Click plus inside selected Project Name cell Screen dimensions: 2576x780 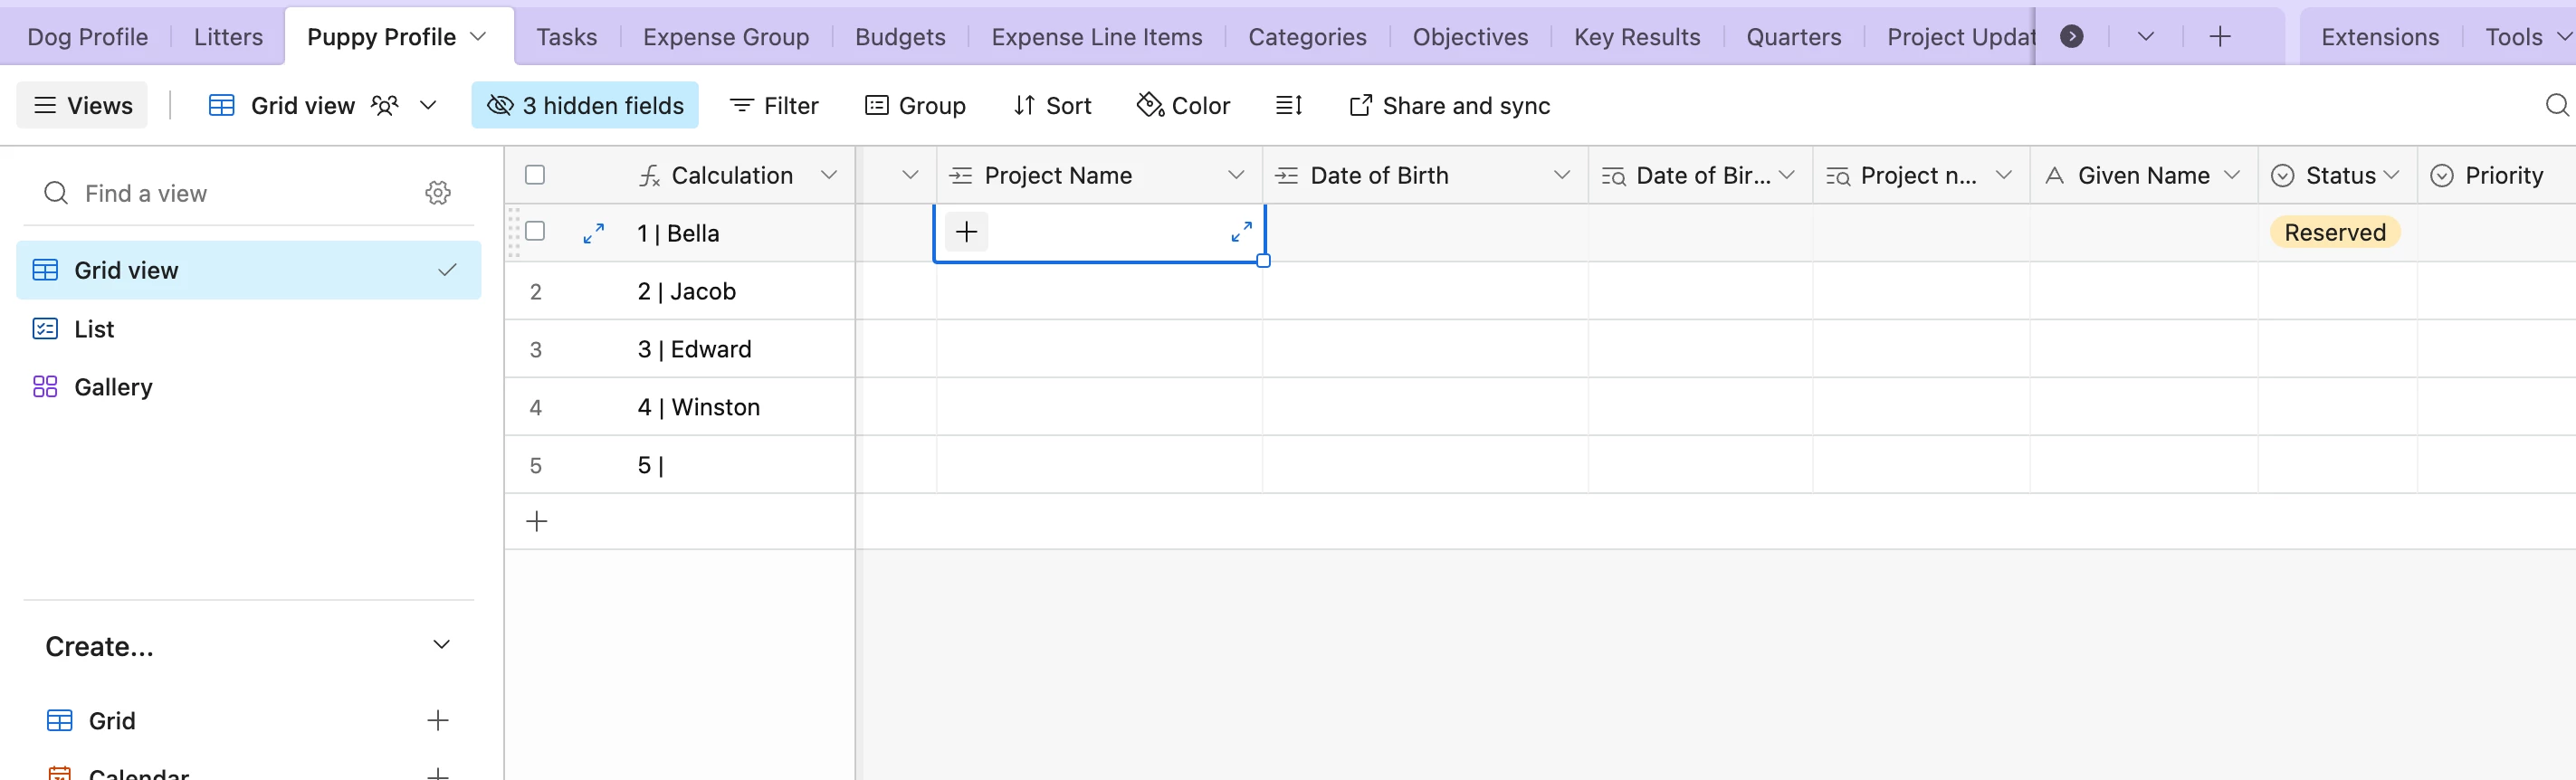click(x=966, y=232)
